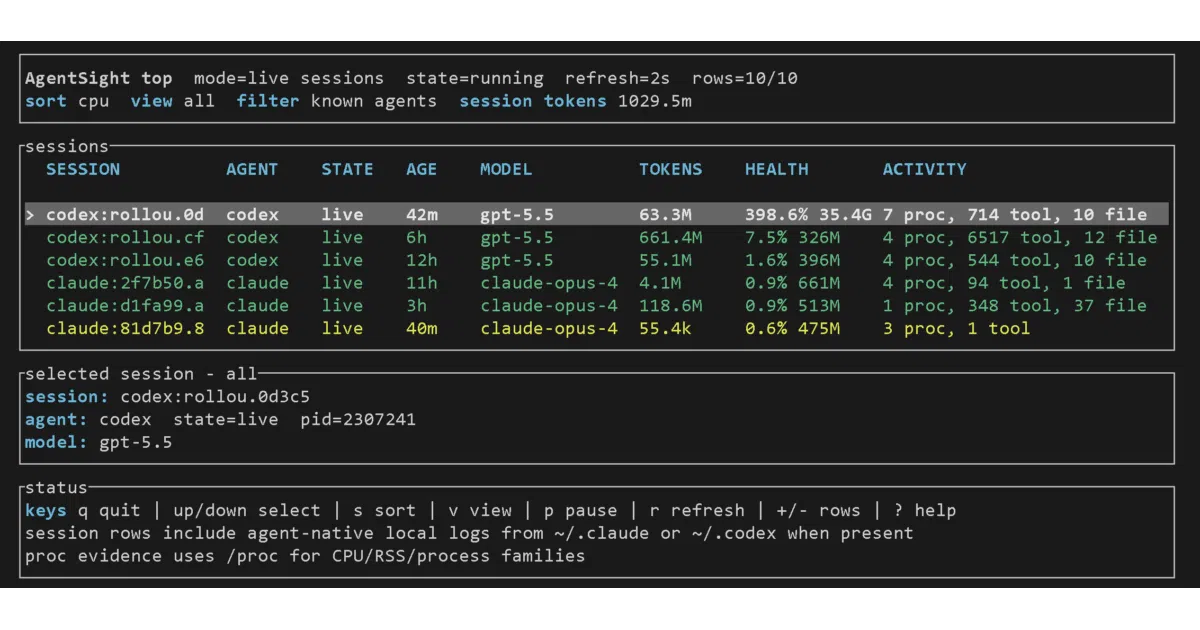Click the '0.6% 475M' health value

(793, 328)
